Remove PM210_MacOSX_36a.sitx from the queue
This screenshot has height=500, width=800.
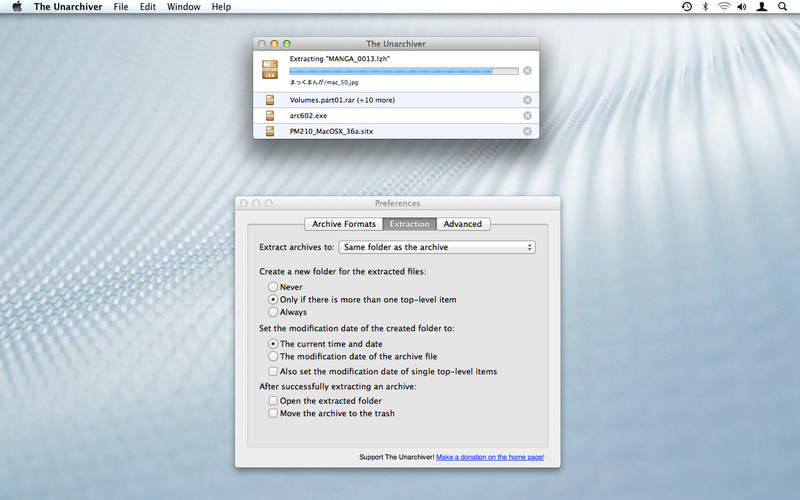coord(527,131)
